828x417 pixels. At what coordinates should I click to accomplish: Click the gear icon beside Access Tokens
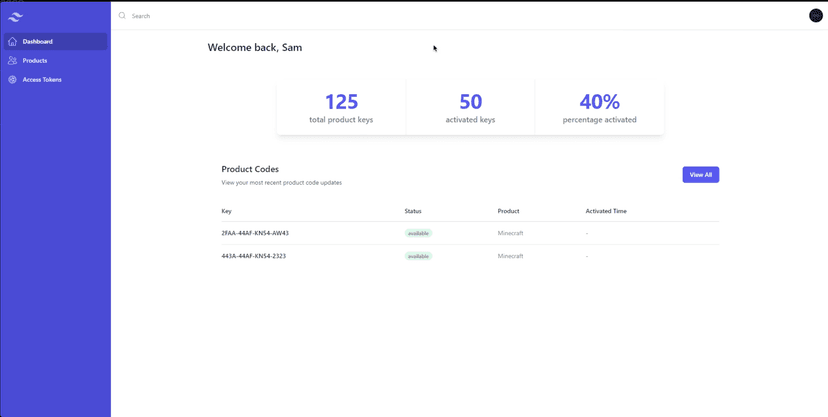click(x=12, y=80)
